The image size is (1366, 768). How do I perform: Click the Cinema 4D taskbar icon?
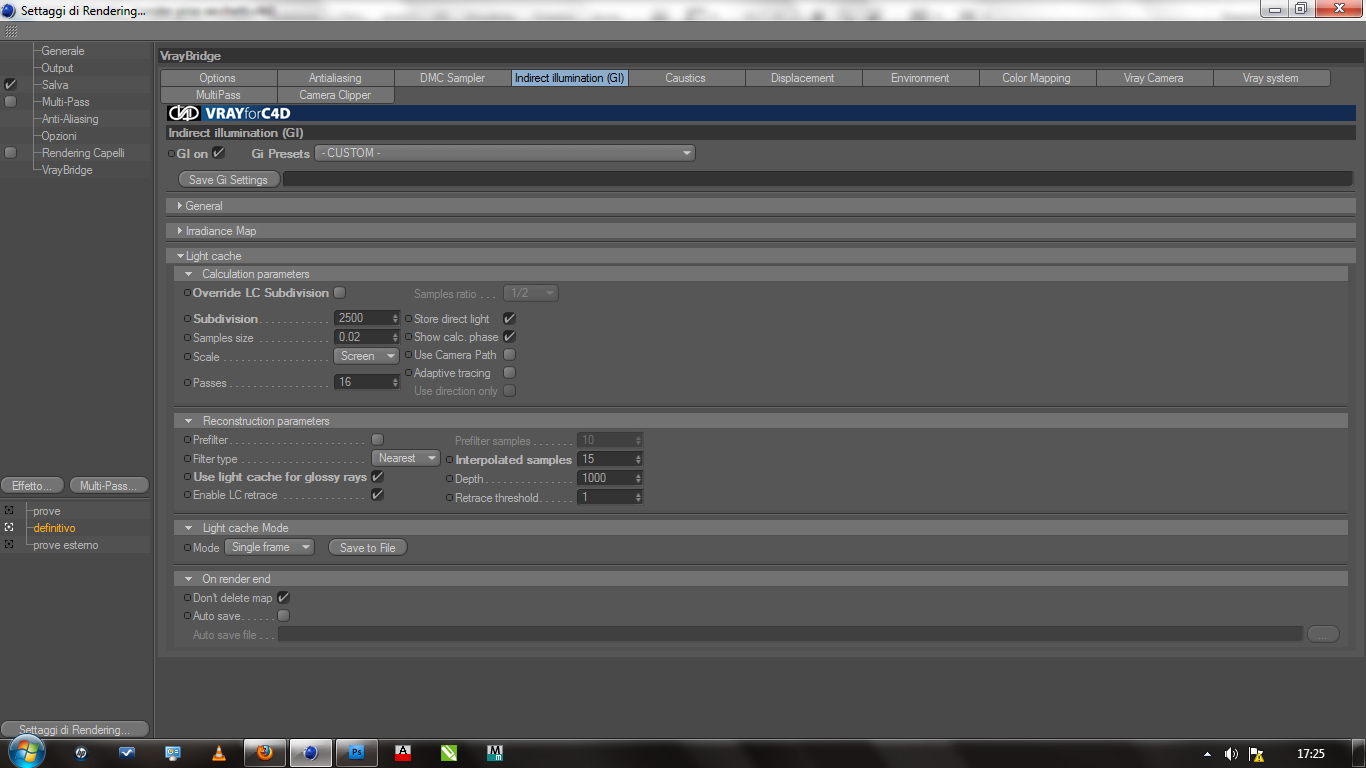click(x=310, y=753)
